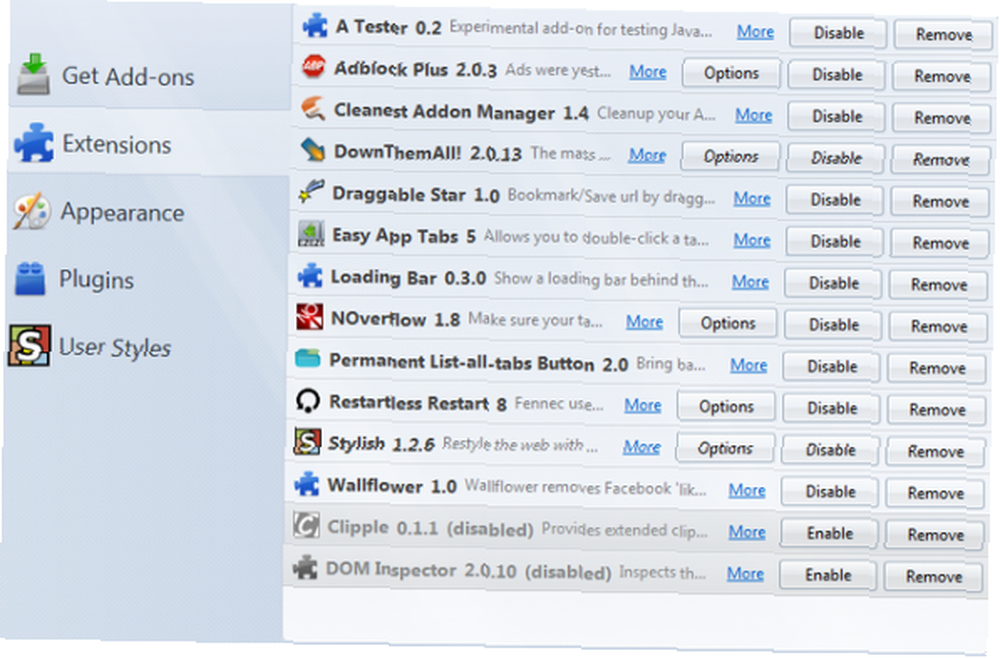1000x658 pixels.
Task: Show more about Clipple
Action: (x=747, y=532)
